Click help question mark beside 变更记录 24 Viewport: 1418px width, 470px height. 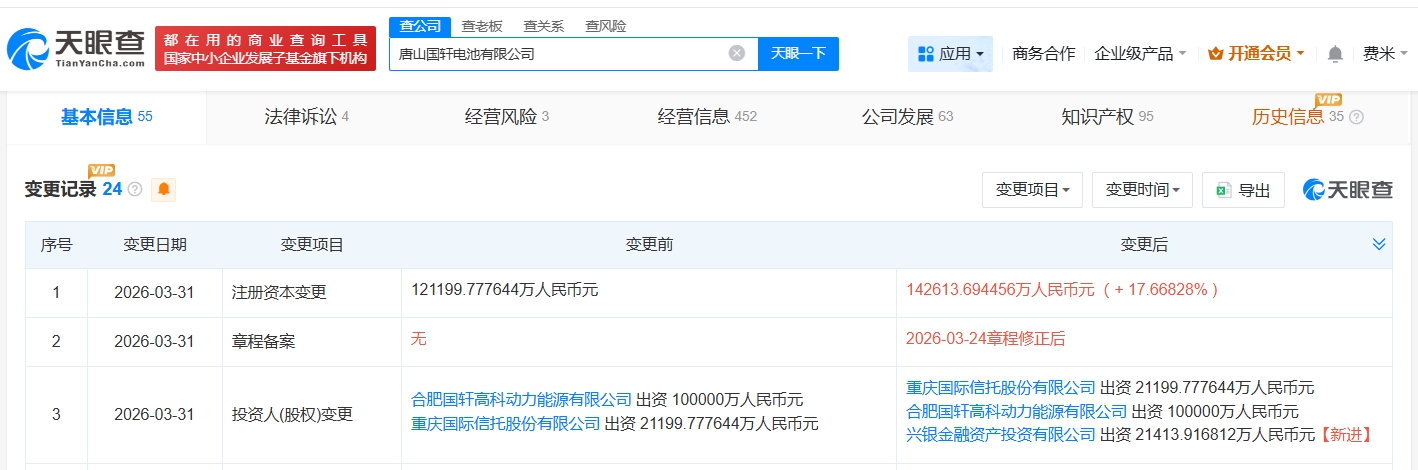(135, 189)
